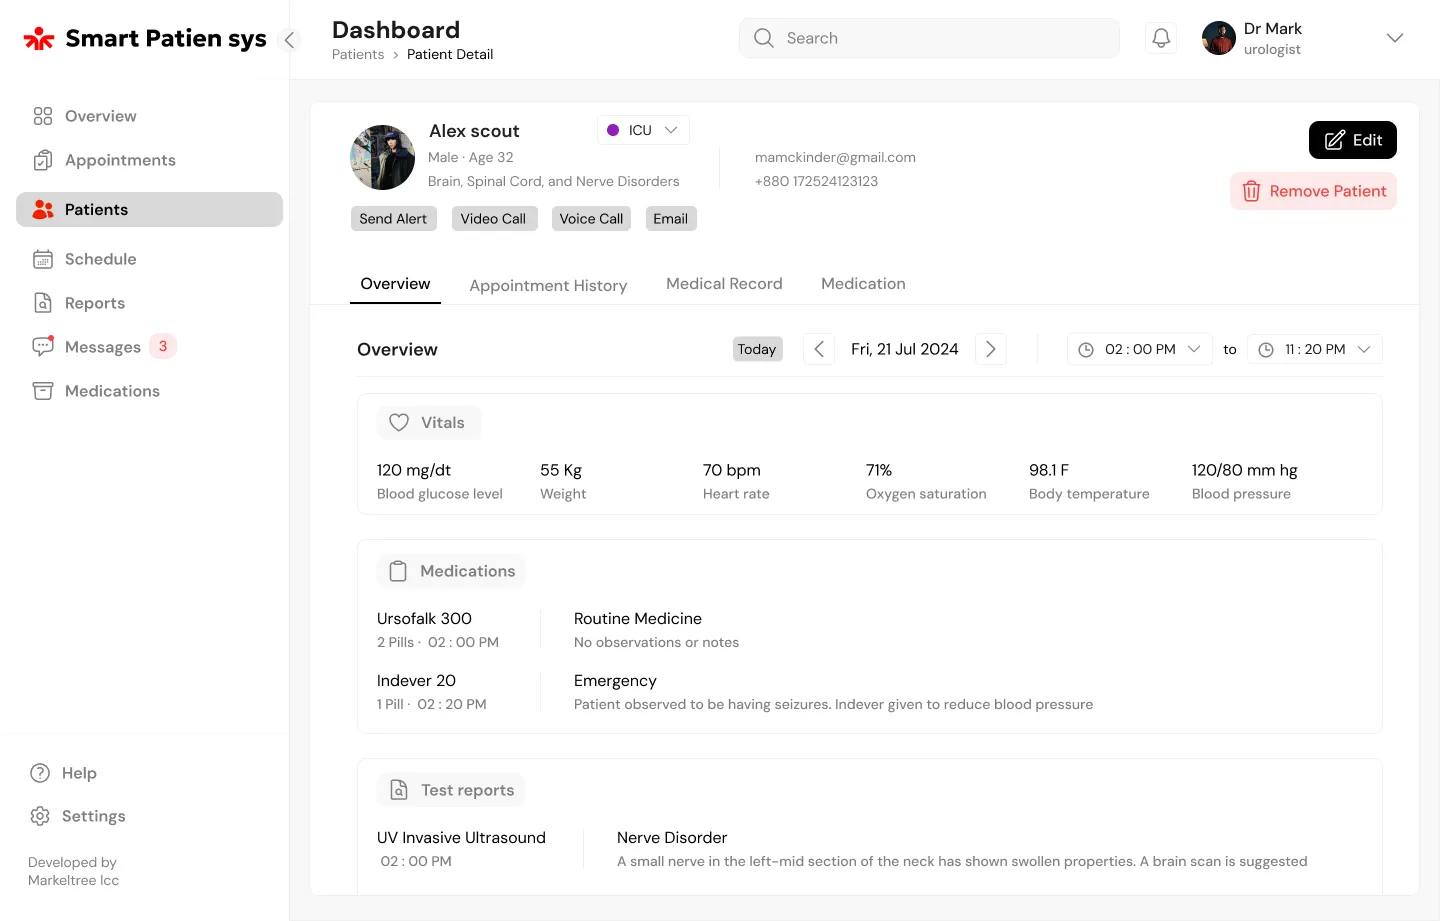The image size is (1440, 921).
Task: Open the Medical Record tab
Action: [x=724, y=284]
